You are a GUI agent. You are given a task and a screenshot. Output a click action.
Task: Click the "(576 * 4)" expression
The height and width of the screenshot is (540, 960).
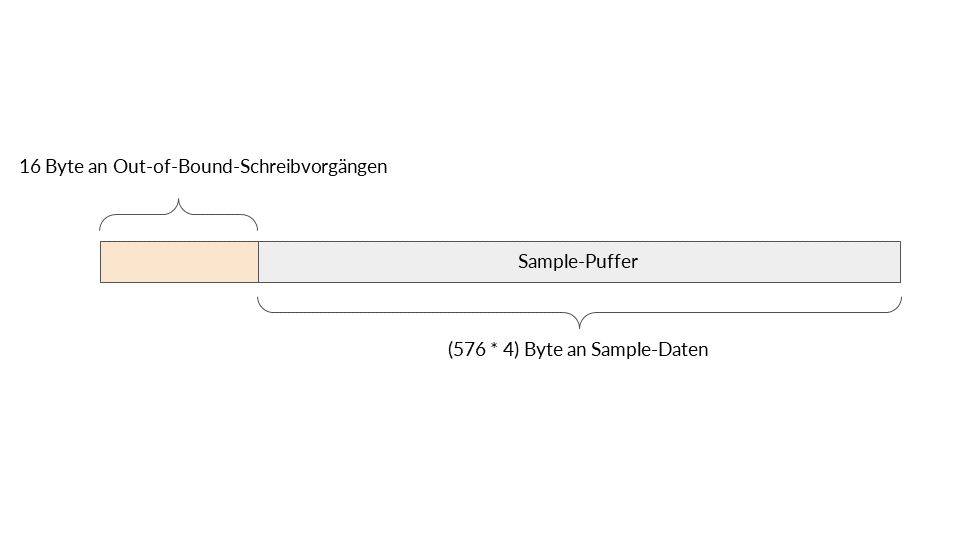[485, 350]
